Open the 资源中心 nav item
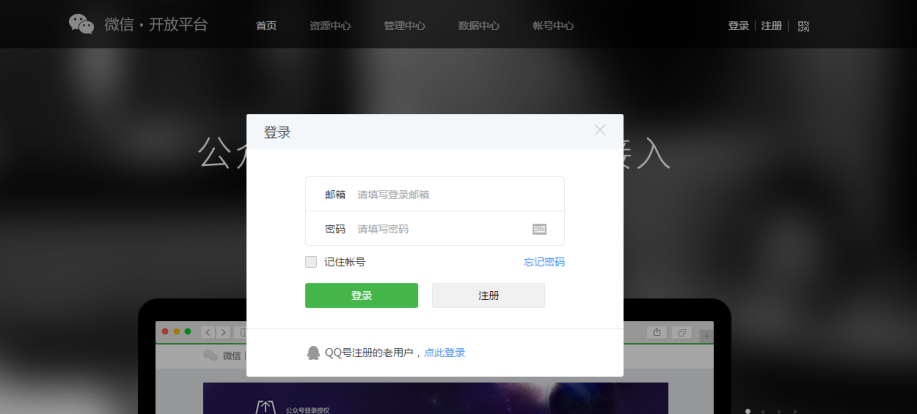Screen dimensions: 917x414 (330, 26)
